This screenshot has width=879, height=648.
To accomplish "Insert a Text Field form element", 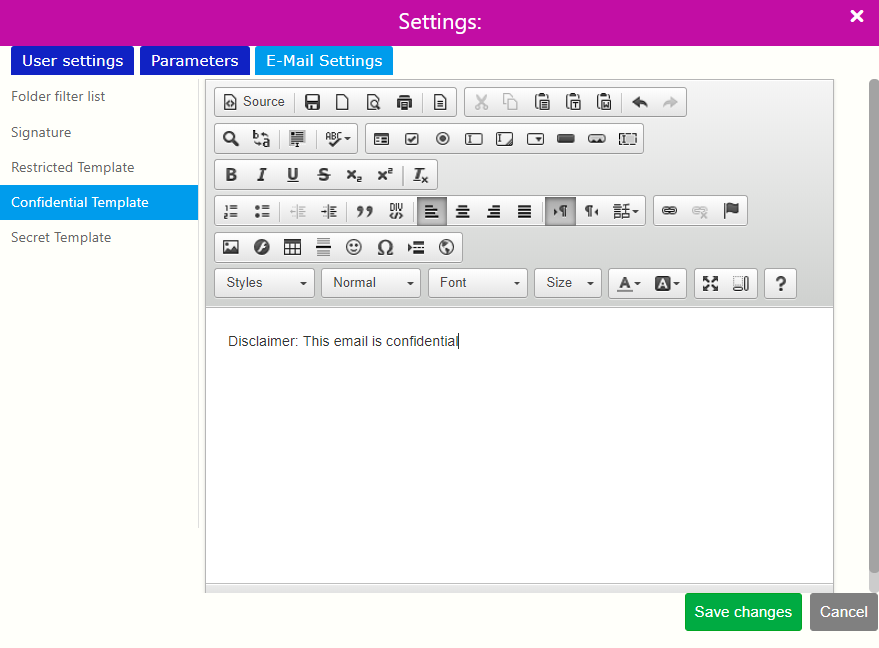I will click(474, 138).
